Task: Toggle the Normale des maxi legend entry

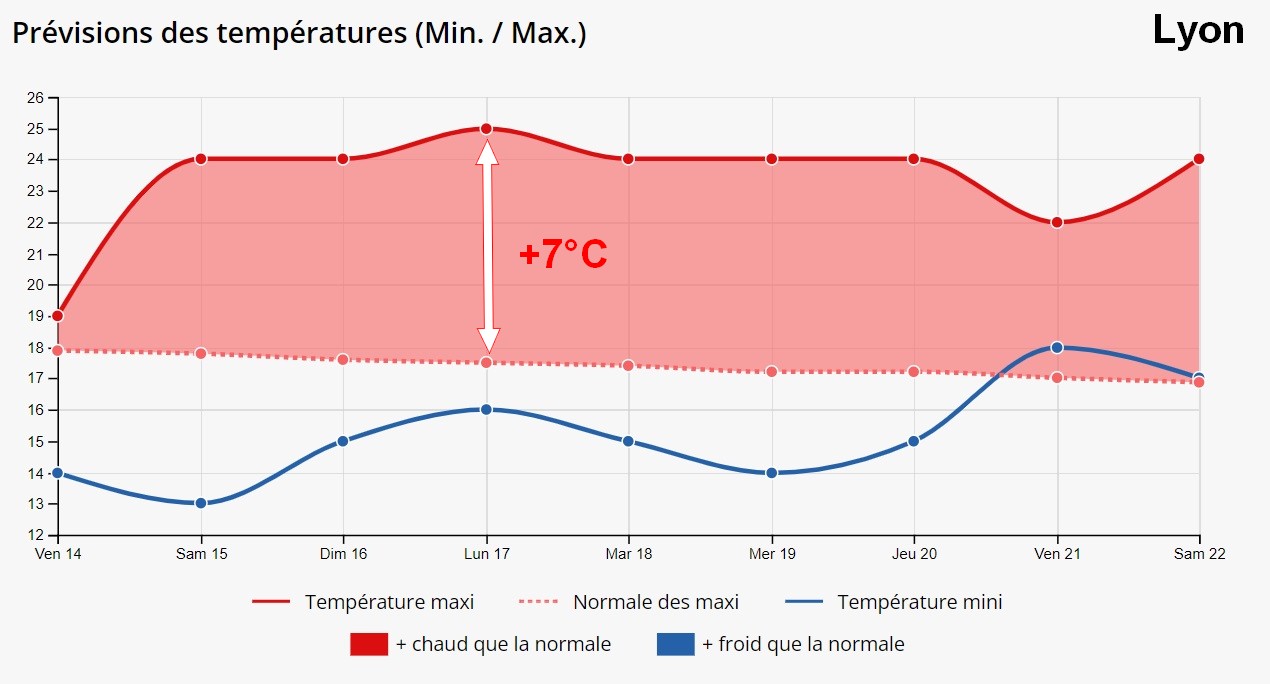Action: pos(629,602)
